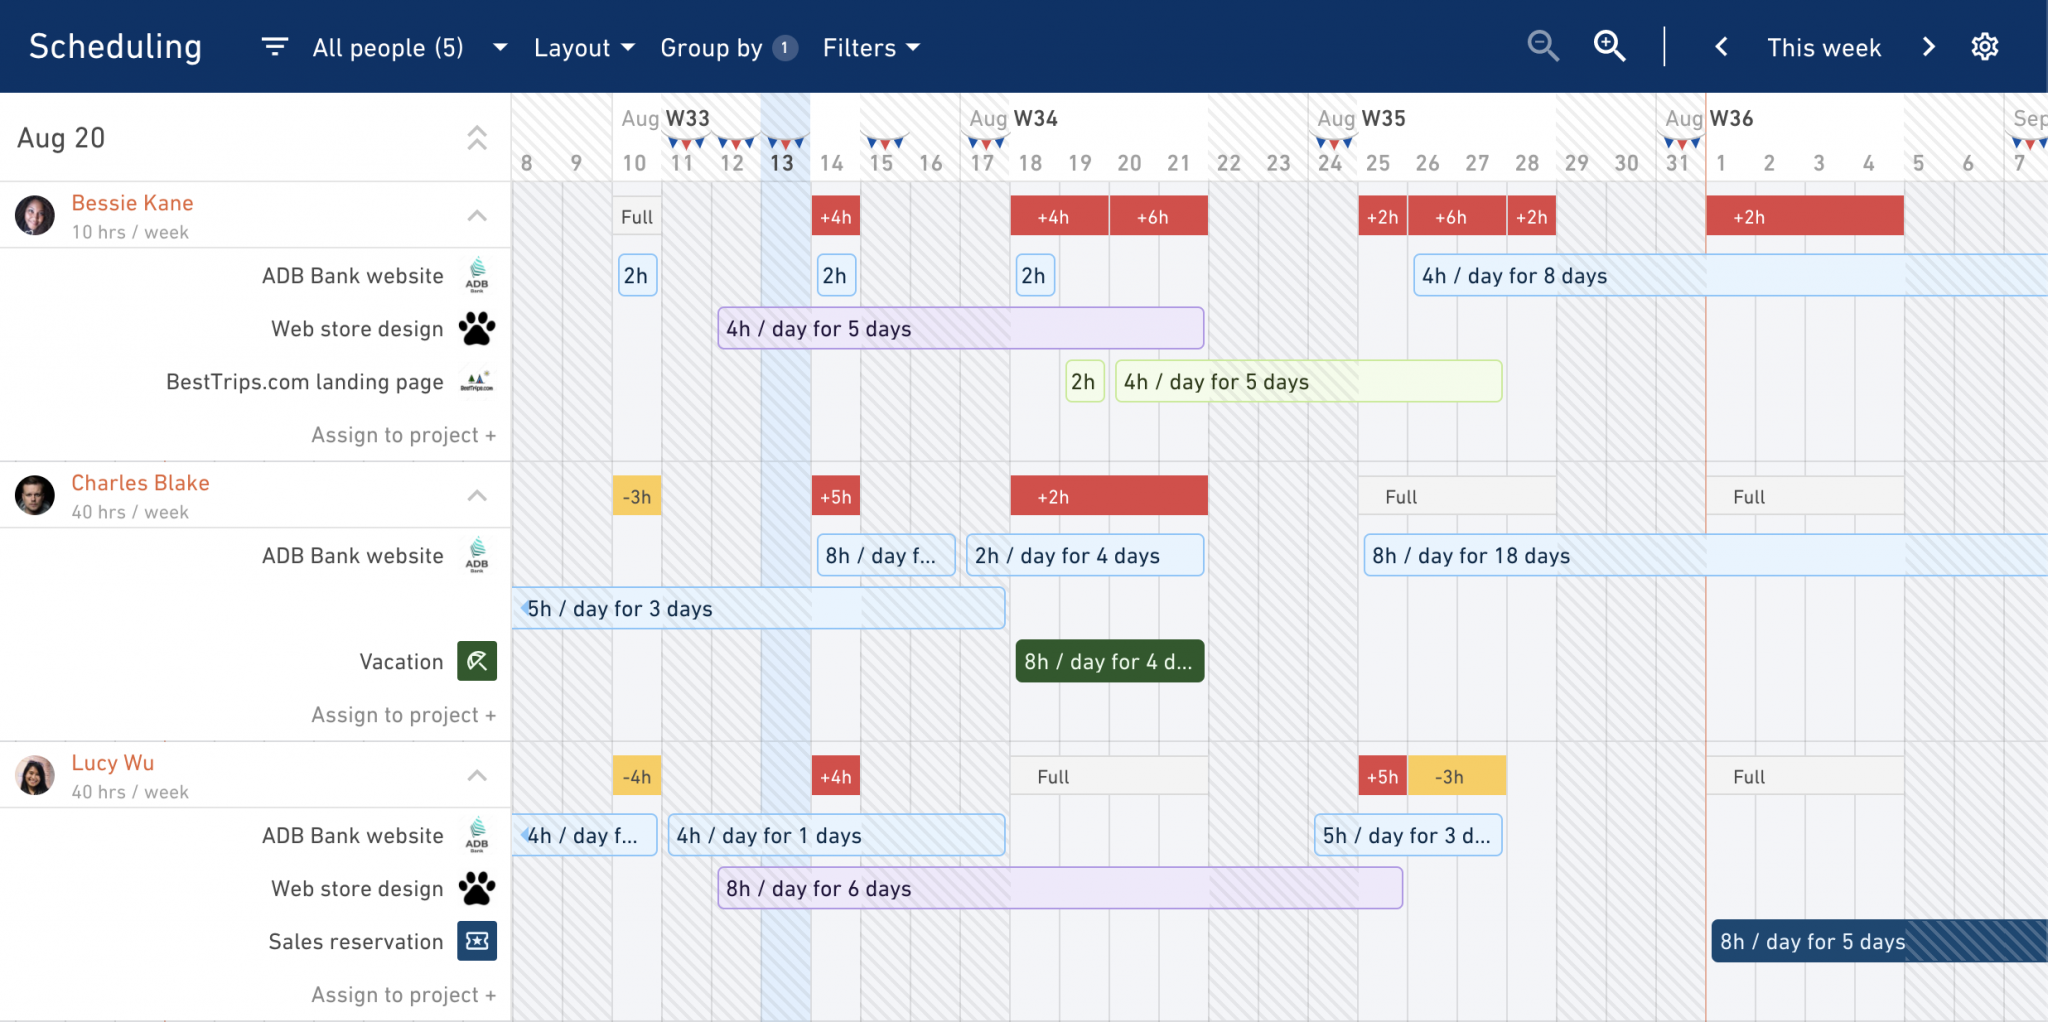This screenshot has height=1022, width=2048.
Task: Click the zoom in magnifier icon
Action: coord(1609,46)
